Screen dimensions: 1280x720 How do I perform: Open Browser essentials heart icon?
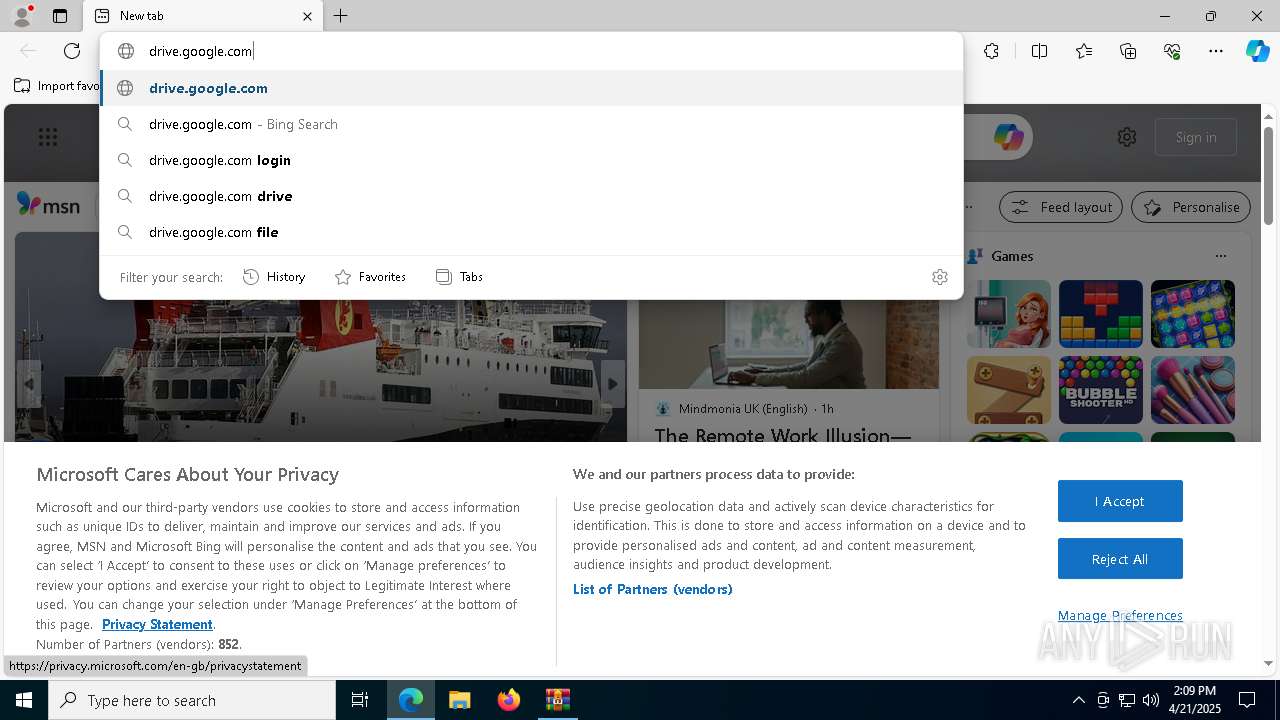[x=1172, y=51]
